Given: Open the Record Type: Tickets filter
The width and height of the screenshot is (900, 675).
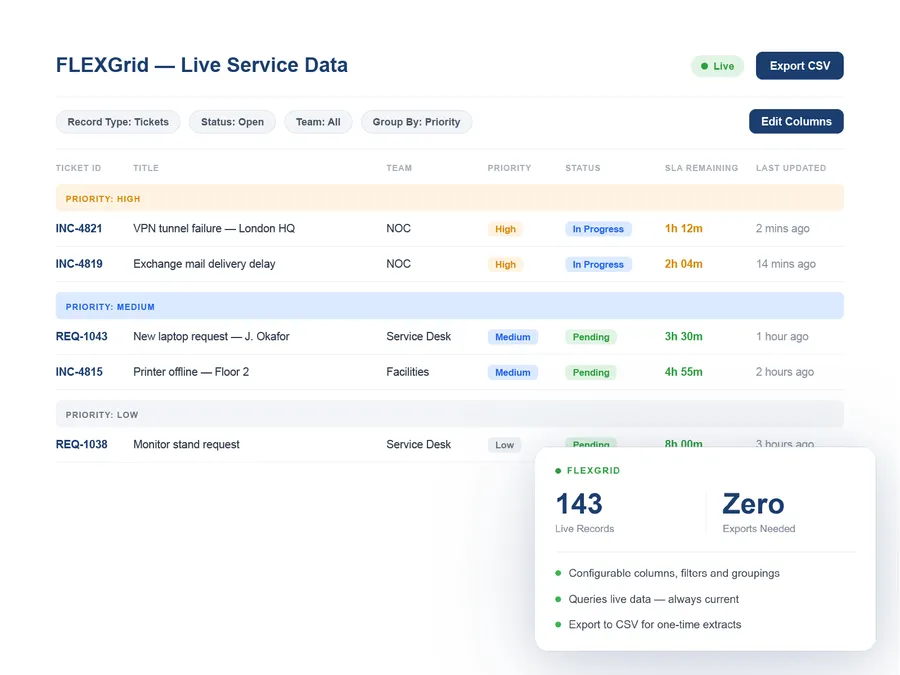Looking at the screenshot, I should click(118, 122).
